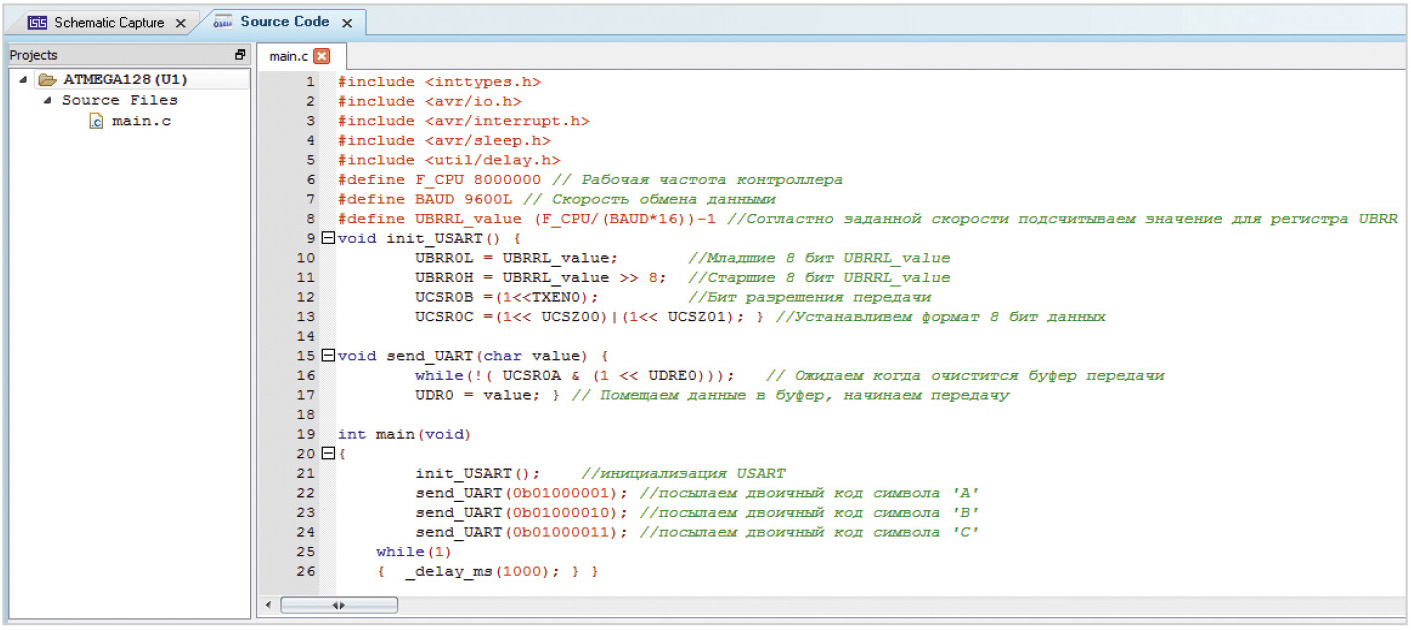Click '#define F_CPU 8000000' text
Image resolution: width=1411 pixels, height=630 pixels.
(439, 180)
